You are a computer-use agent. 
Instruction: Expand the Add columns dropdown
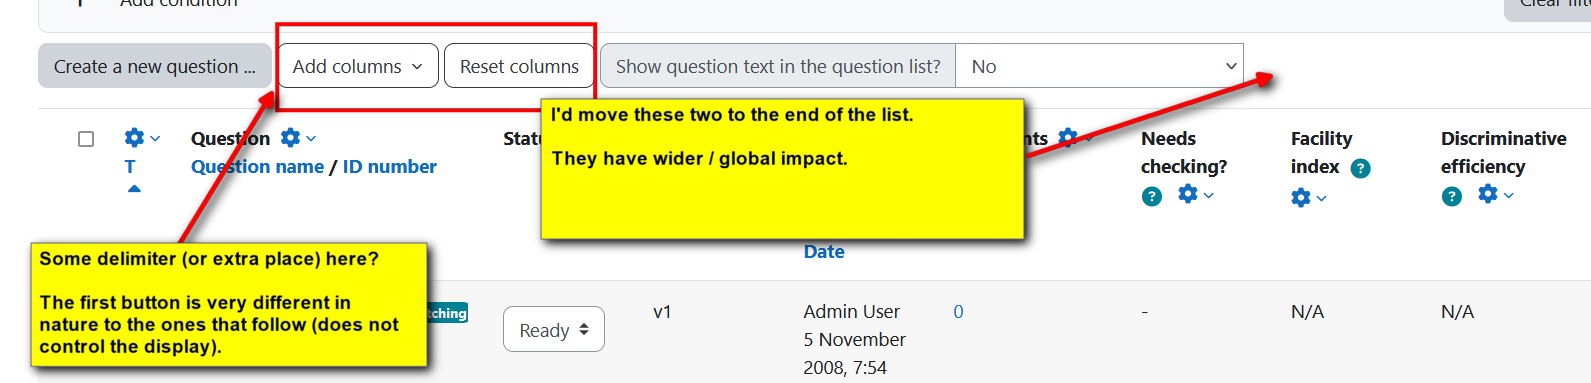(x=358, y=66)
